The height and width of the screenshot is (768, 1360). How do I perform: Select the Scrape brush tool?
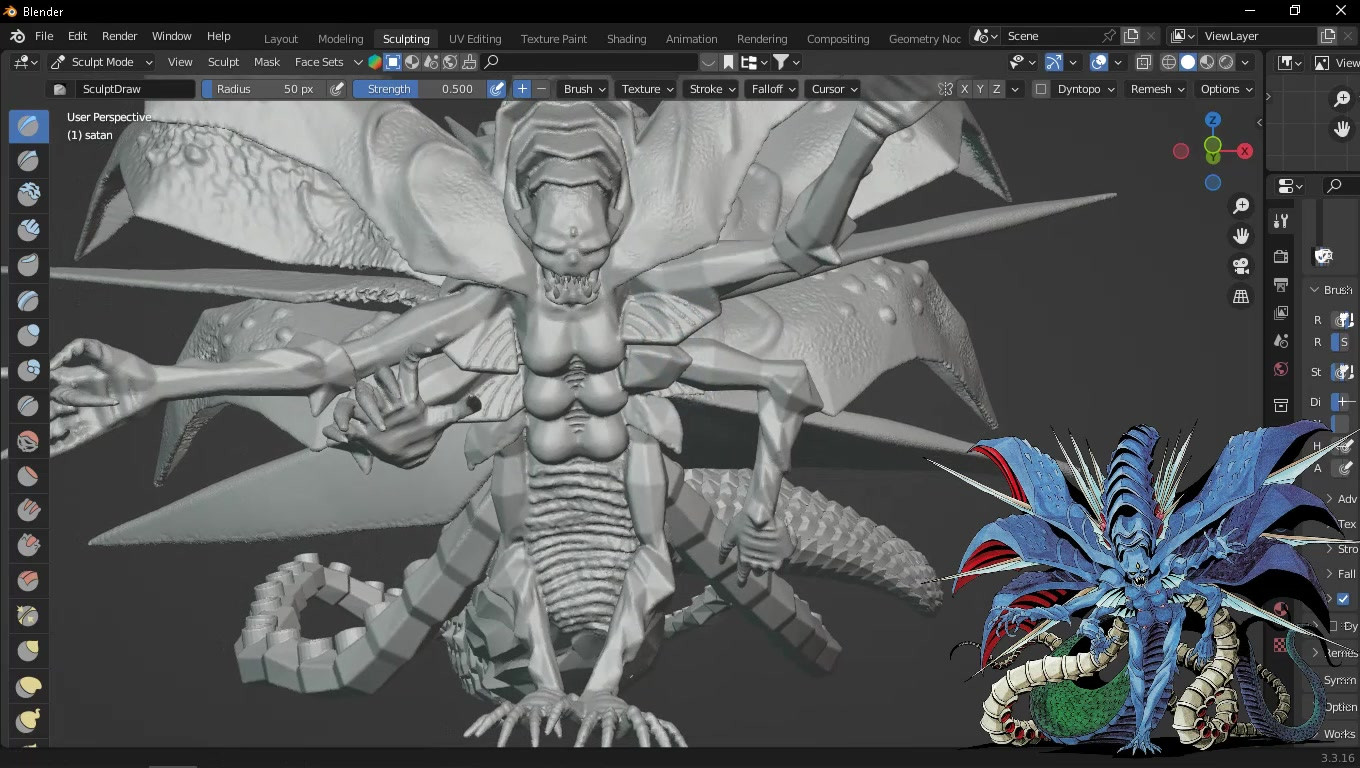[28, 545]
